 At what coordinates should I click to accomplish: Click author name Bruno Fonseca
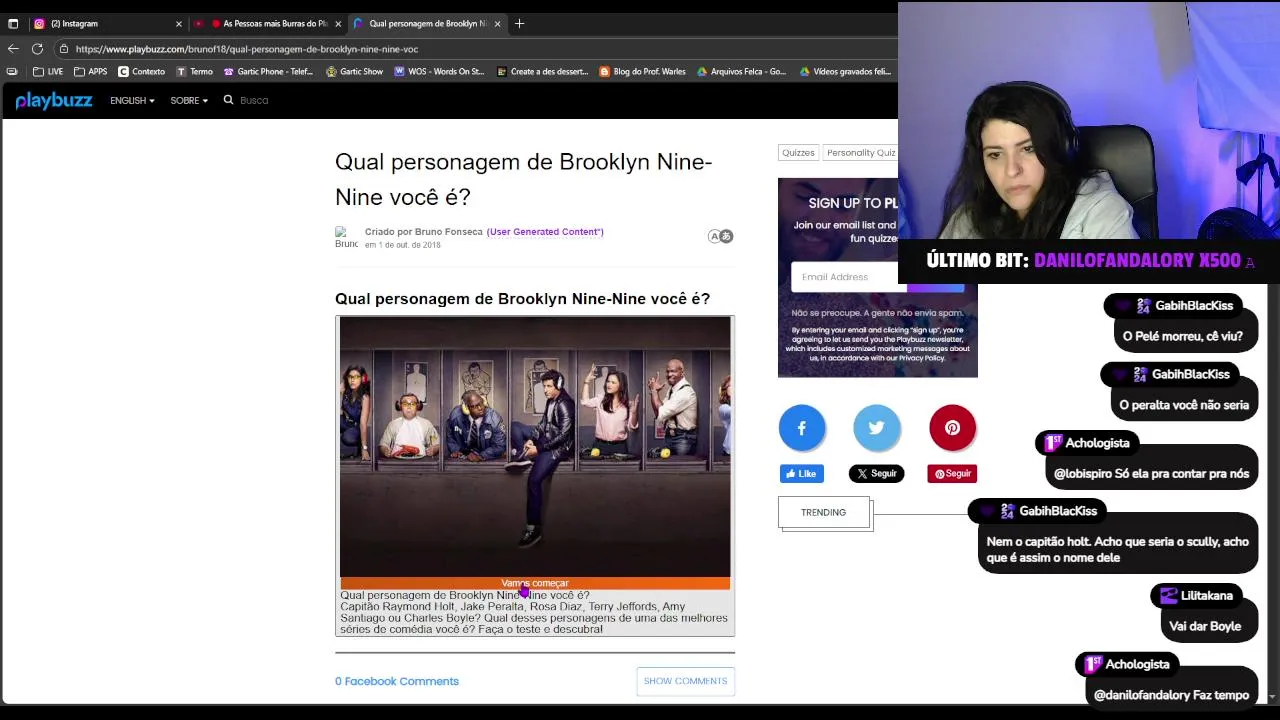448,232
